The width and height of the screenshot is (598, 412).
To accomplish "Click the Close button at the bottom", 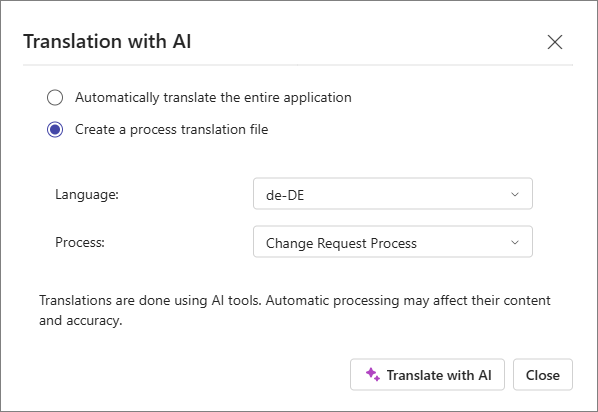I will pyautogui.click(x=543, y=375).
